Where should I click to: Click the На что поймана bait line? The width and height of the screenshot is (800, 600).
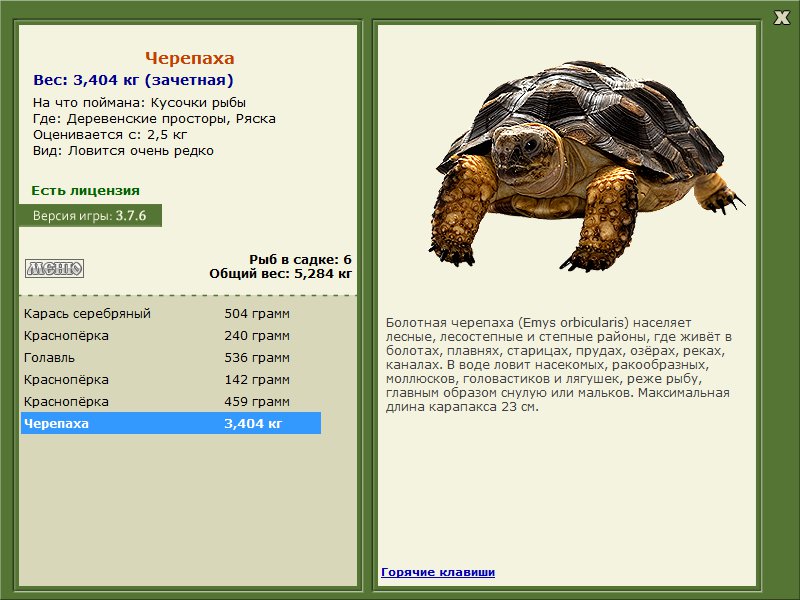(x=139, y=103)
